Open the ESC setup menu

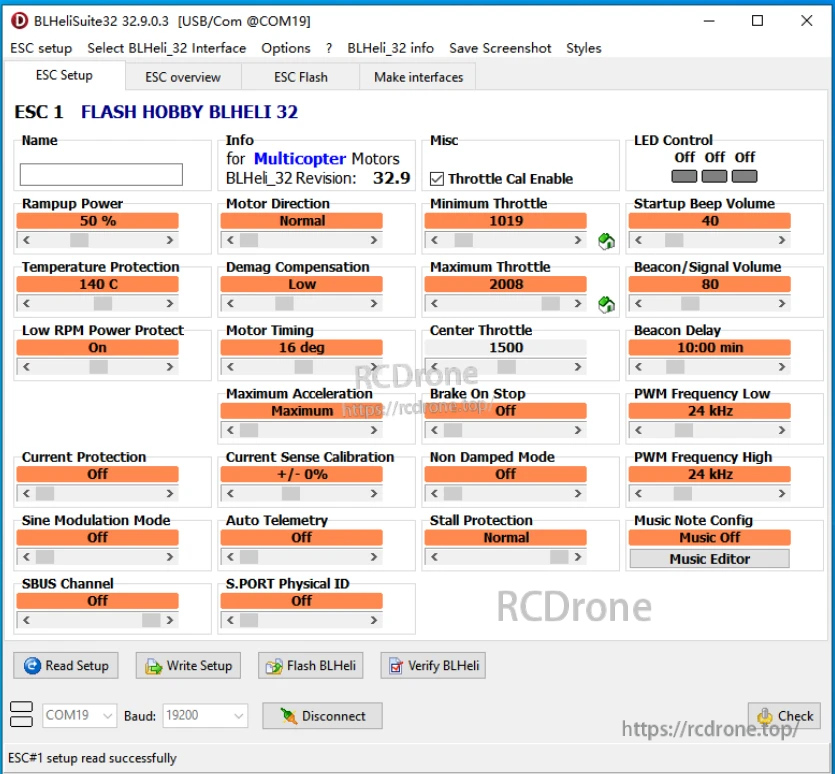(41, 48)
